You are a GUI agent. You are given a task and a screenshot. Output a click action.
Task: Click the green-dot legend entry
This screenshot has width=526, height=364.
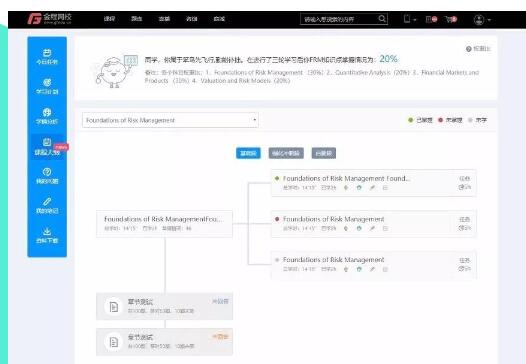click(420, 120)
